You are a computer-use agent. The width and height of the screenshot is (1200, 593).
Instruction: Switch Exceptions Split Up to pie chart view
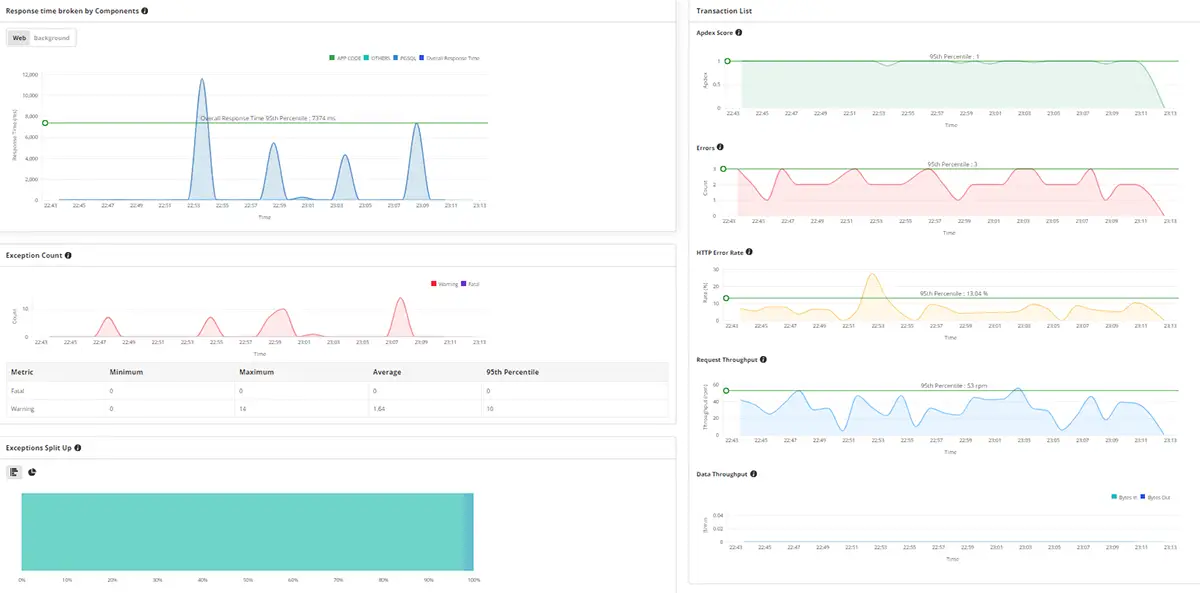pyautogui.click(x=30, y=470)
